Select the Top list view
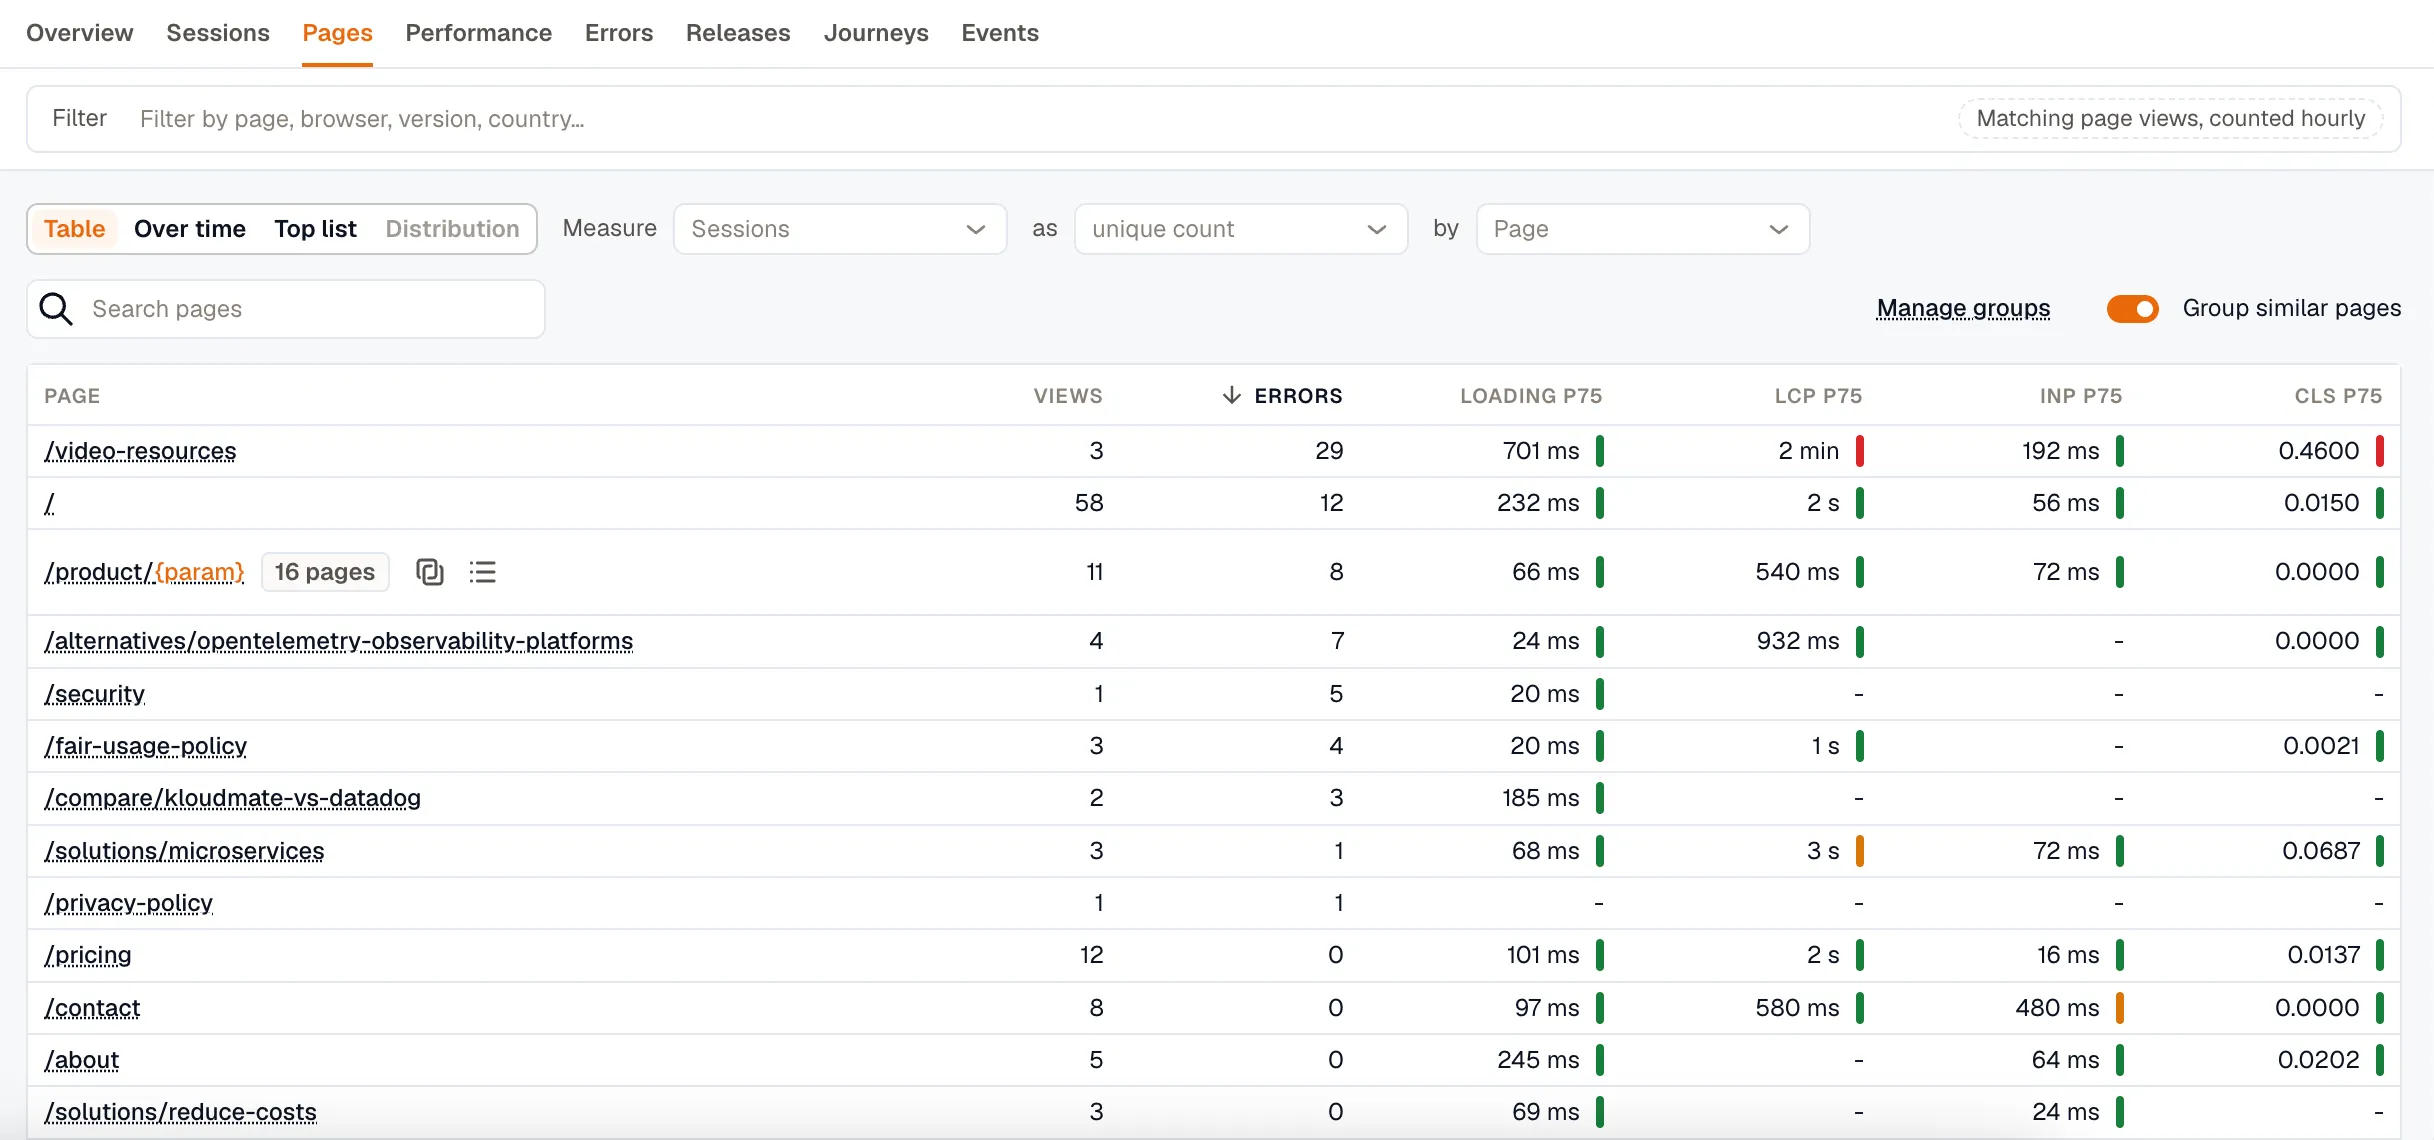 pos(315,229)
